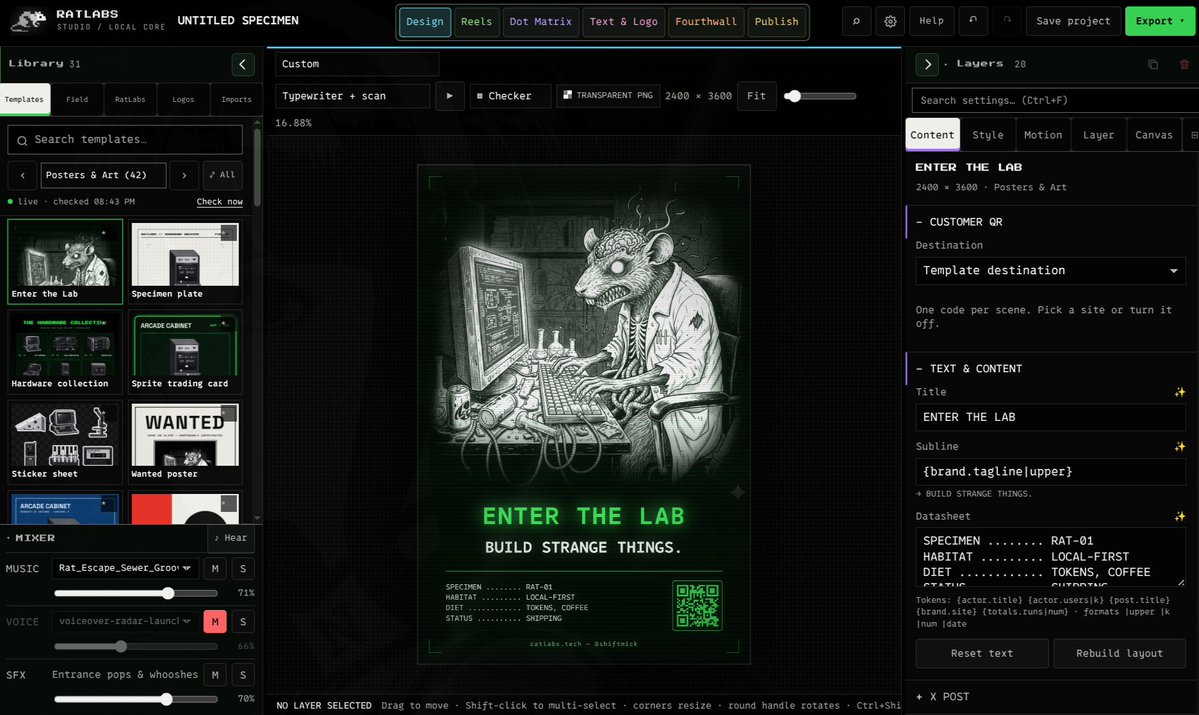Open settings via the gear icon
1199x715 pixels.
[890, 21]
